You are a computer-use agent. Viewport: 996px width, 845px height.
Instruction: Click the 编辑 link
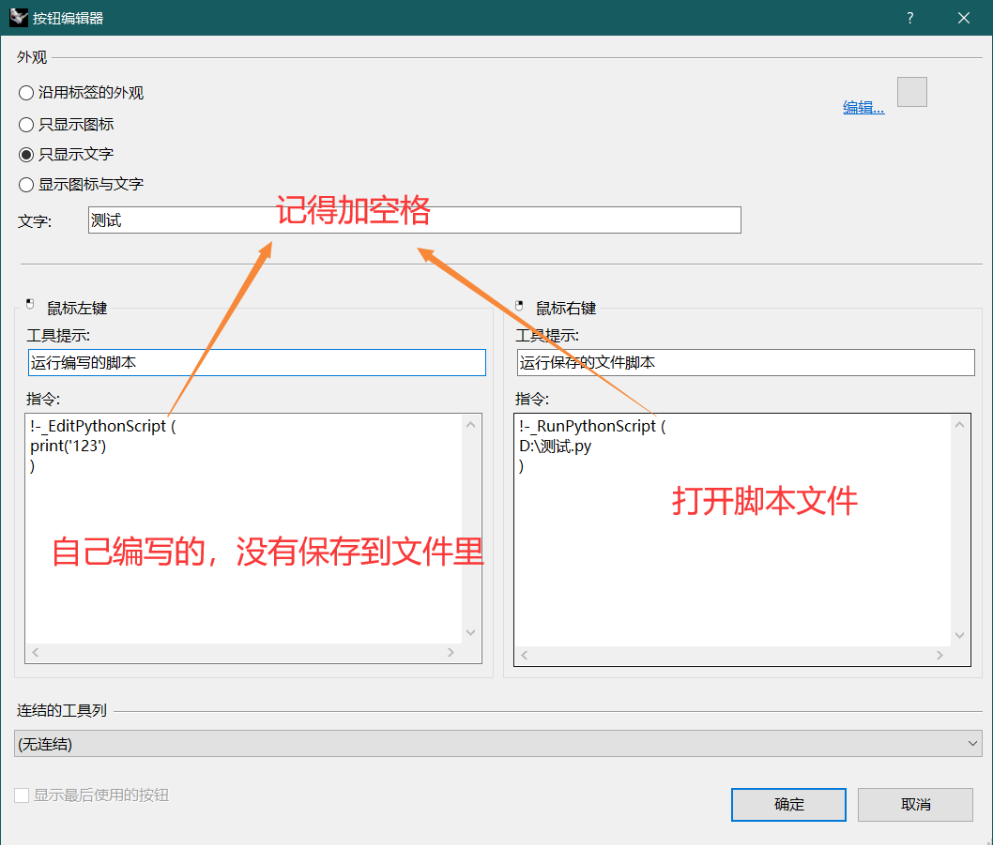tap(861, 107)
